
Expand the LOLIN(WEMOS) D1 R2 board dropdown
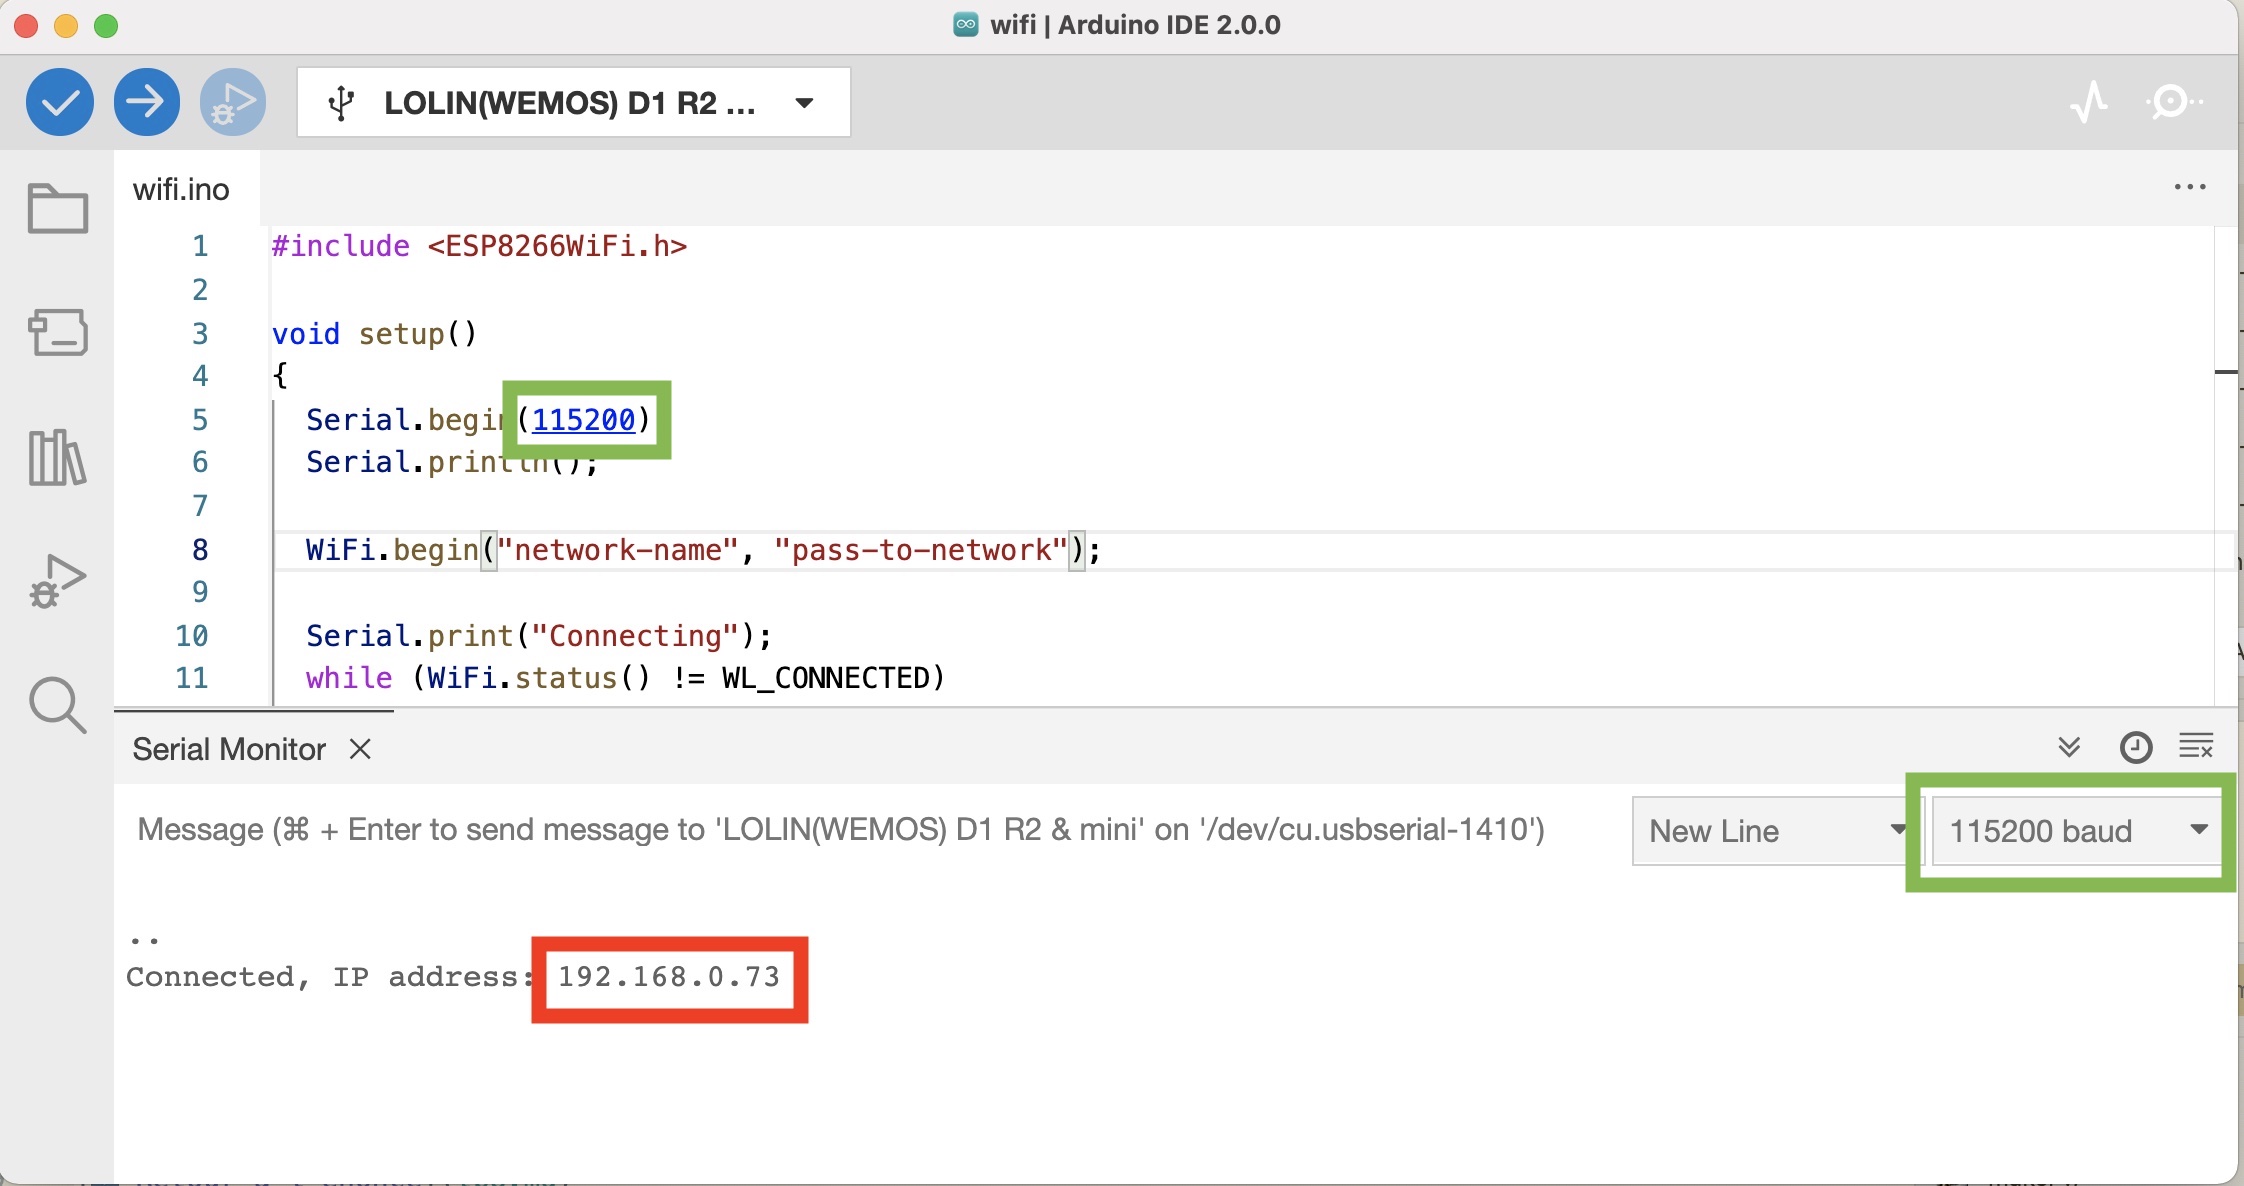(574, 102)
